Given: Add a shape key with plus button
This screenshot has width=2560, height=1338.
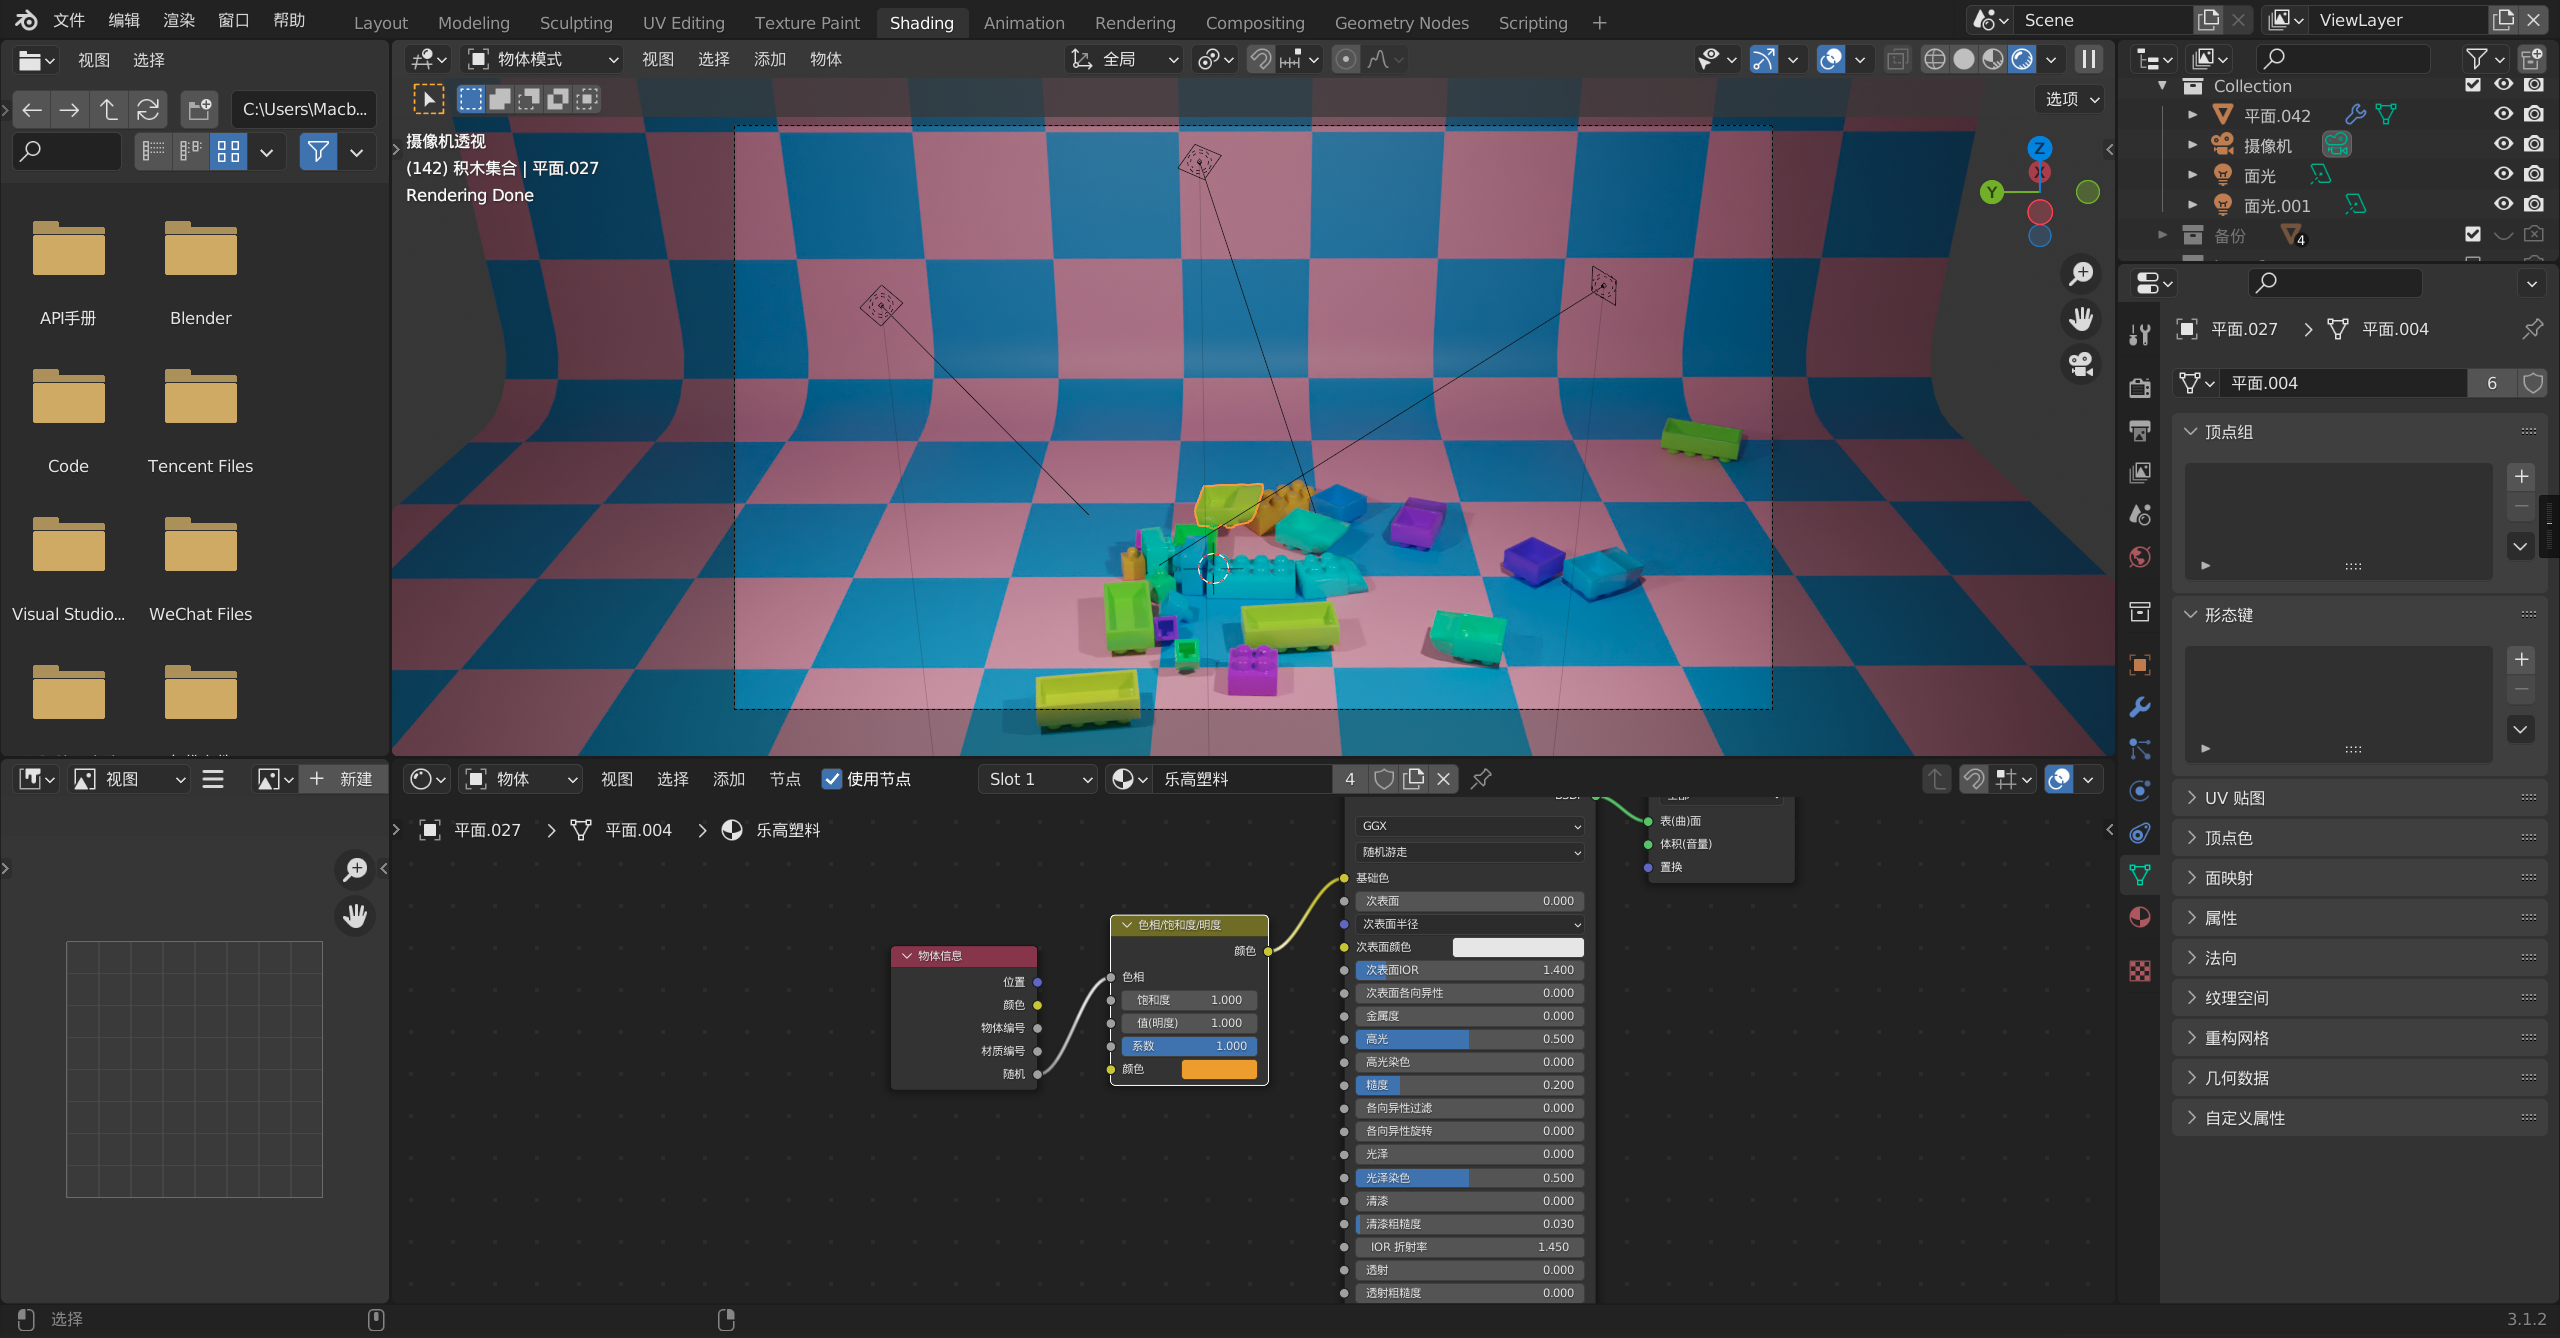Looking at the screenshot, I should click(x=2522, y=659).
